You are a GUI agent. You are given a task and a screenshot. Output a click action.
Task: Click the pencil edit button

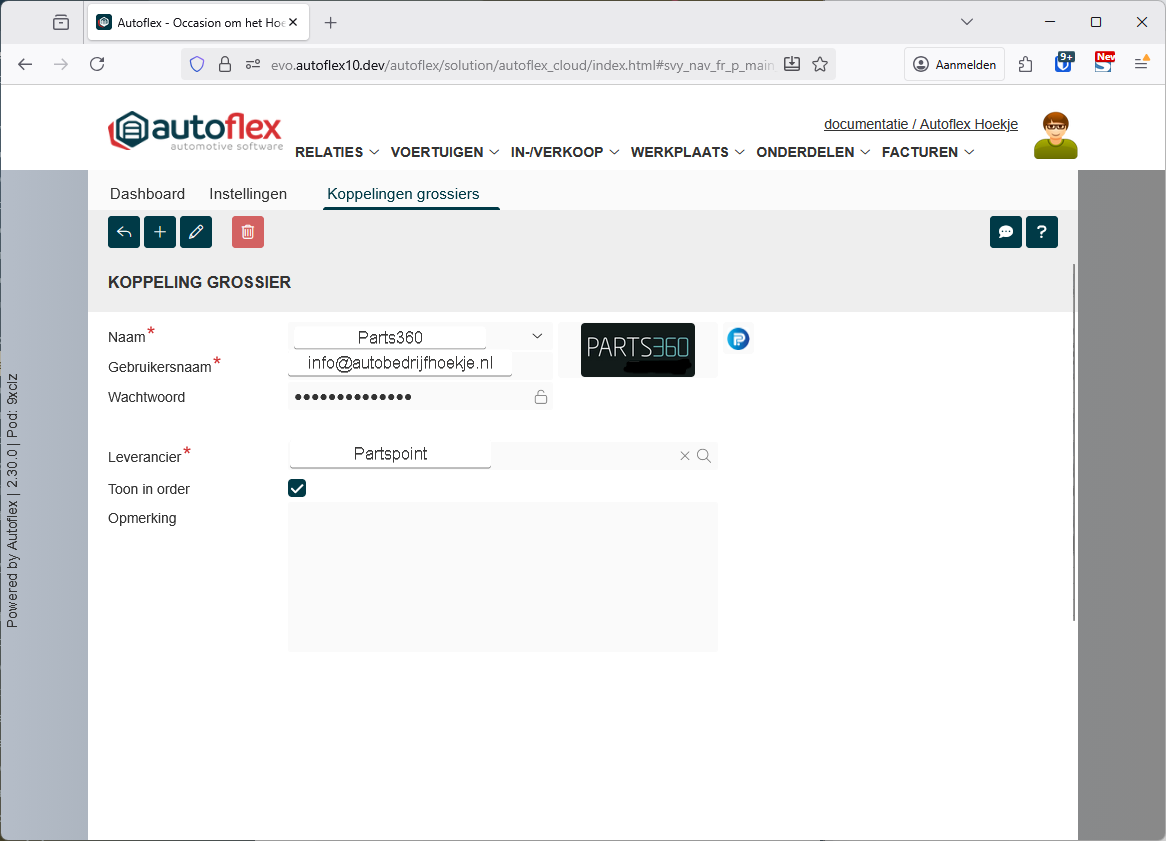(196, 232)
